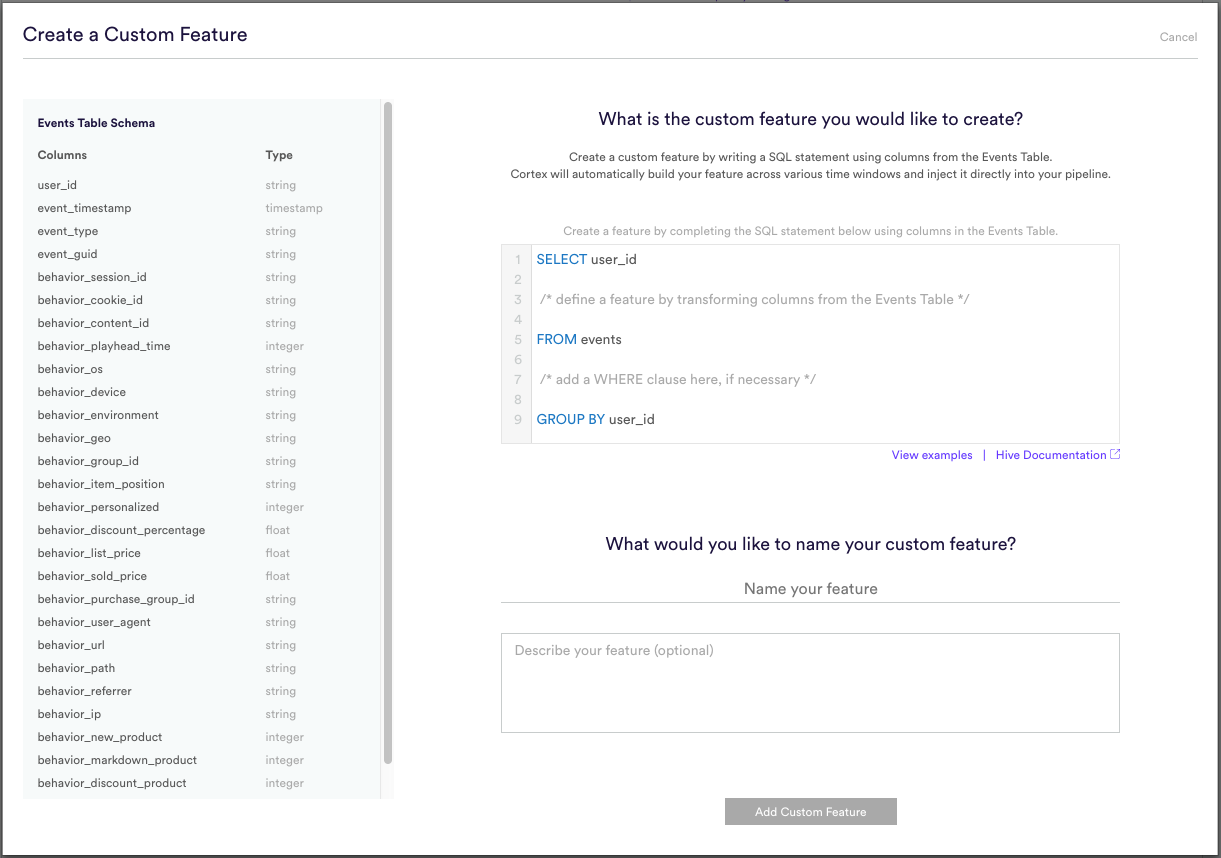Select the event_type column row

(x=202, y=231)
